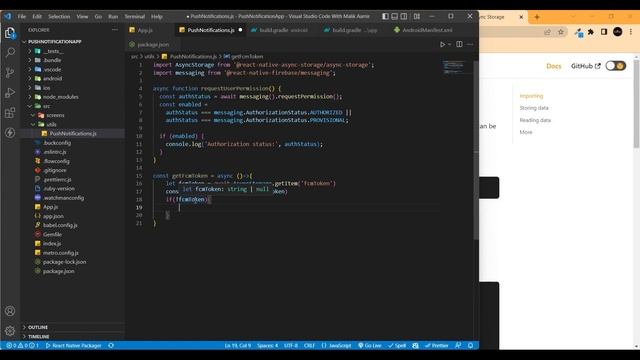Image resolution: width=640 pixels, height=360 pixels.
Task: Click the Go Live status bar button
Action: (370, 346)
